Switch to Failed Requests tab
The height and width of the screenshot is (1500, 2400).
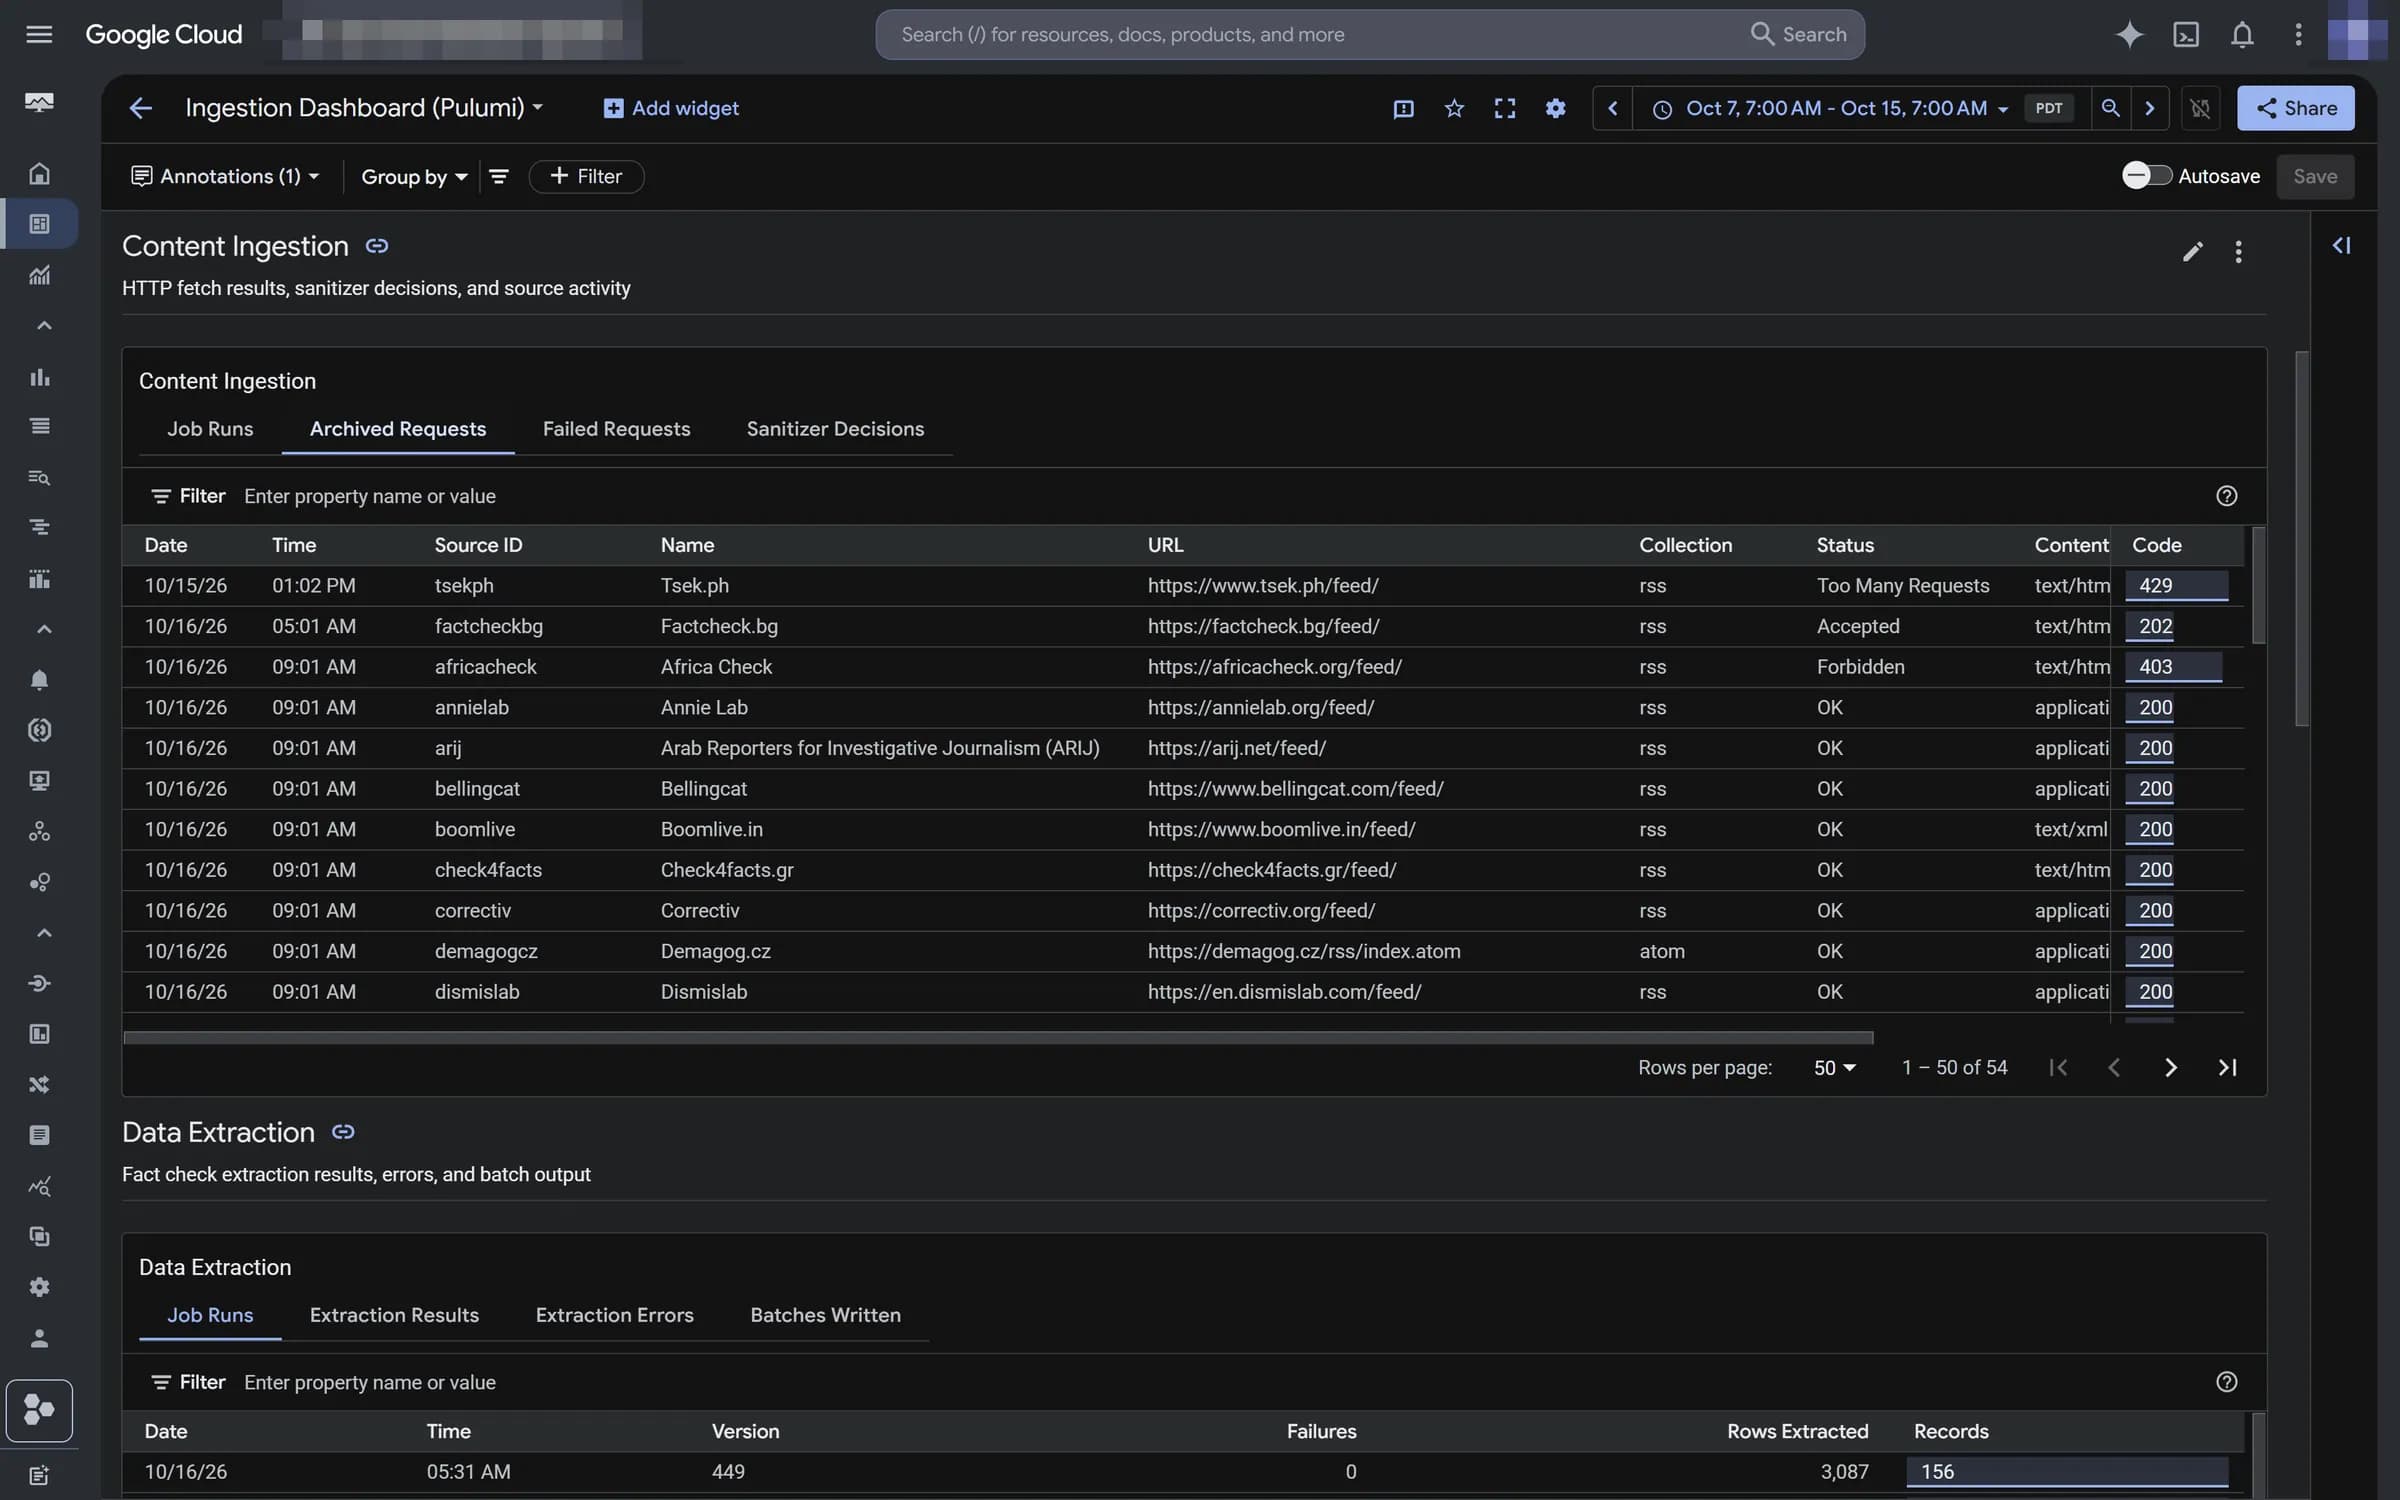616,429
